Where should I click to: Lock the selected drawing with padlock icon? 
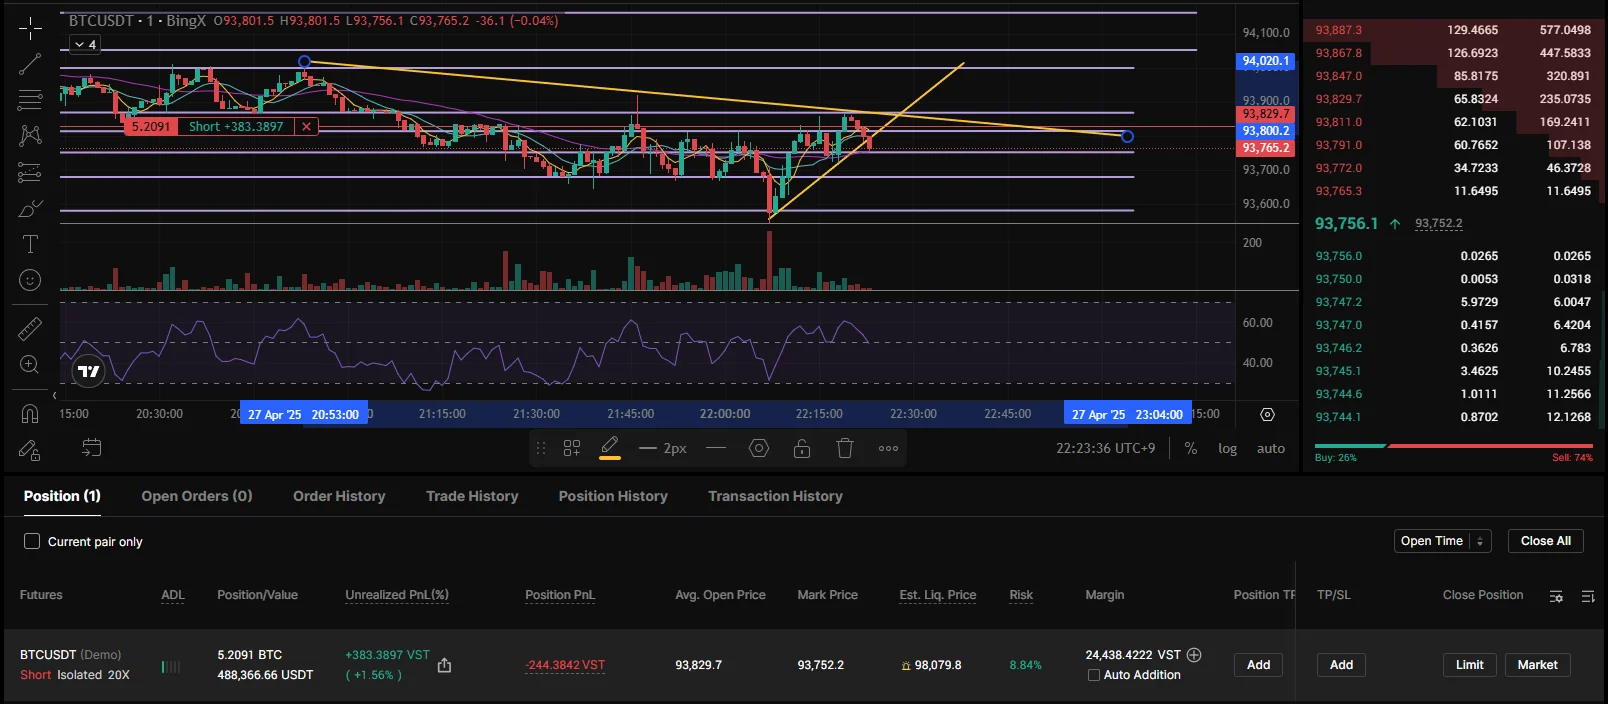tap(802, 448)
